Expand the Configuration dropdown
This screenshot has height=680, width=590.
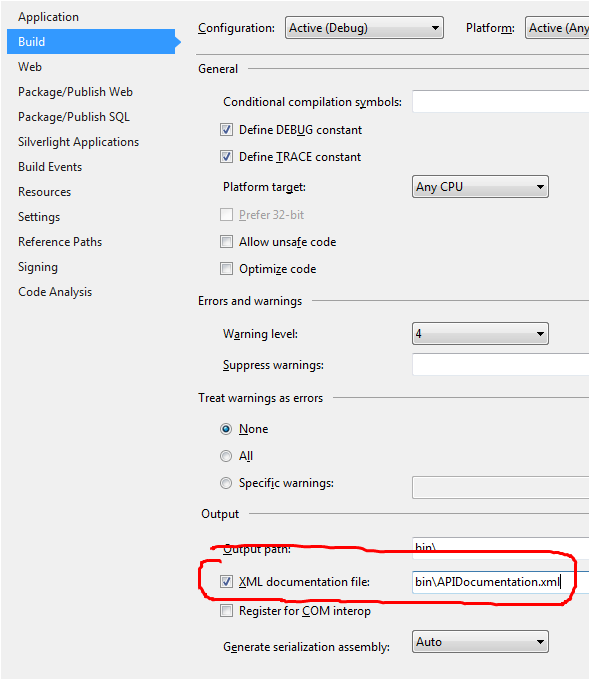pos(364,28)
